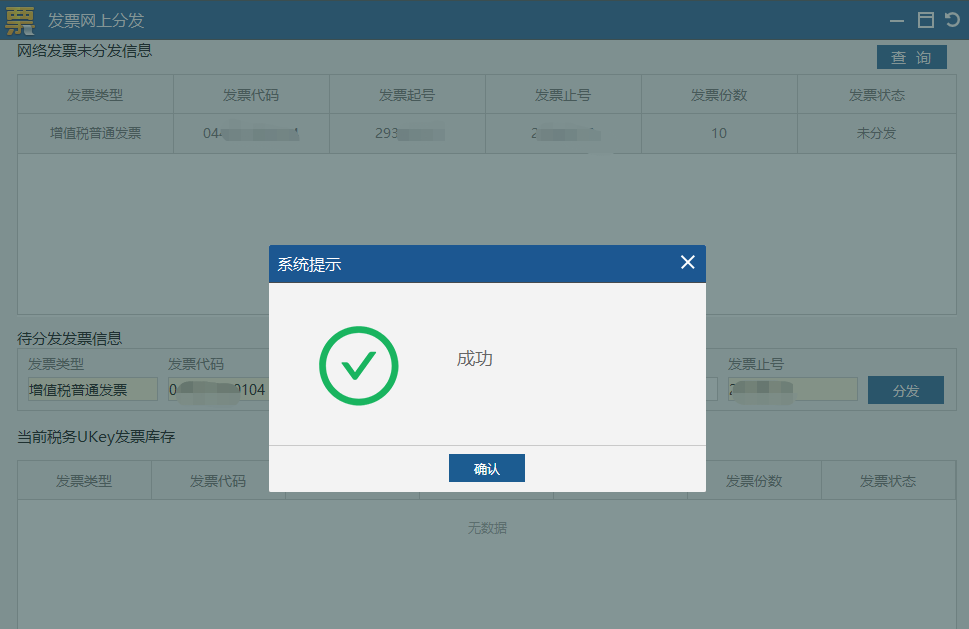Click the 系统提示 dialog title
Image resolution: width=969 pixels, height=629 pixels.
[309, 264]
